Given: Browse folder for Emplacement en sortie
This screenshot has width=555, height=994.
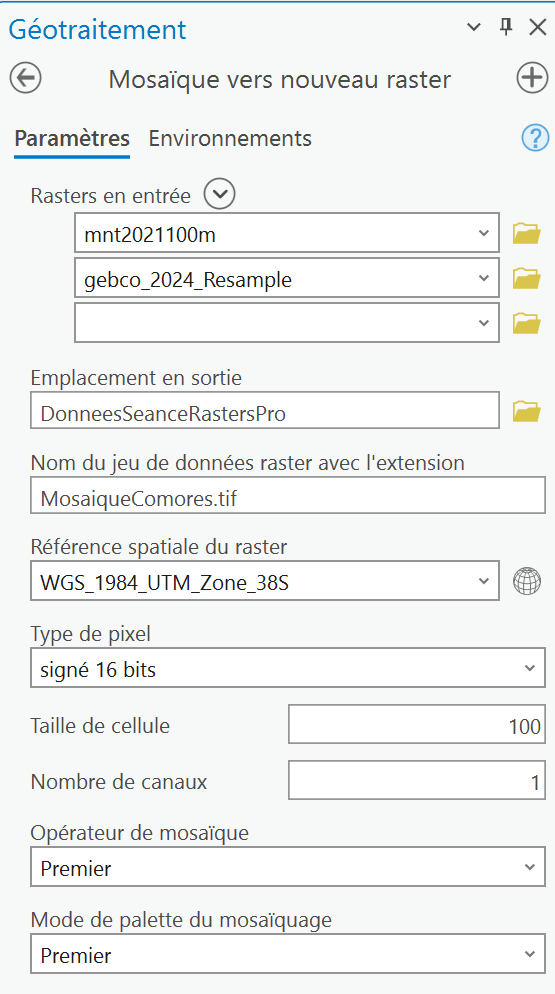Looking at the screenshot, I should 526,411.
